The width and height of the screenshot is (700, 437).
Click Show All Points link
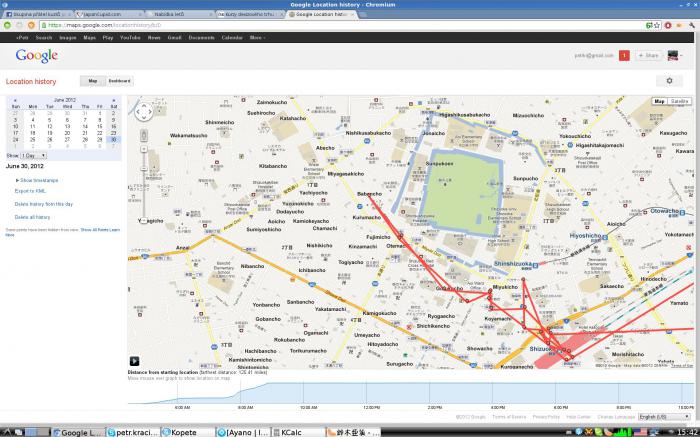coord(94,230)
